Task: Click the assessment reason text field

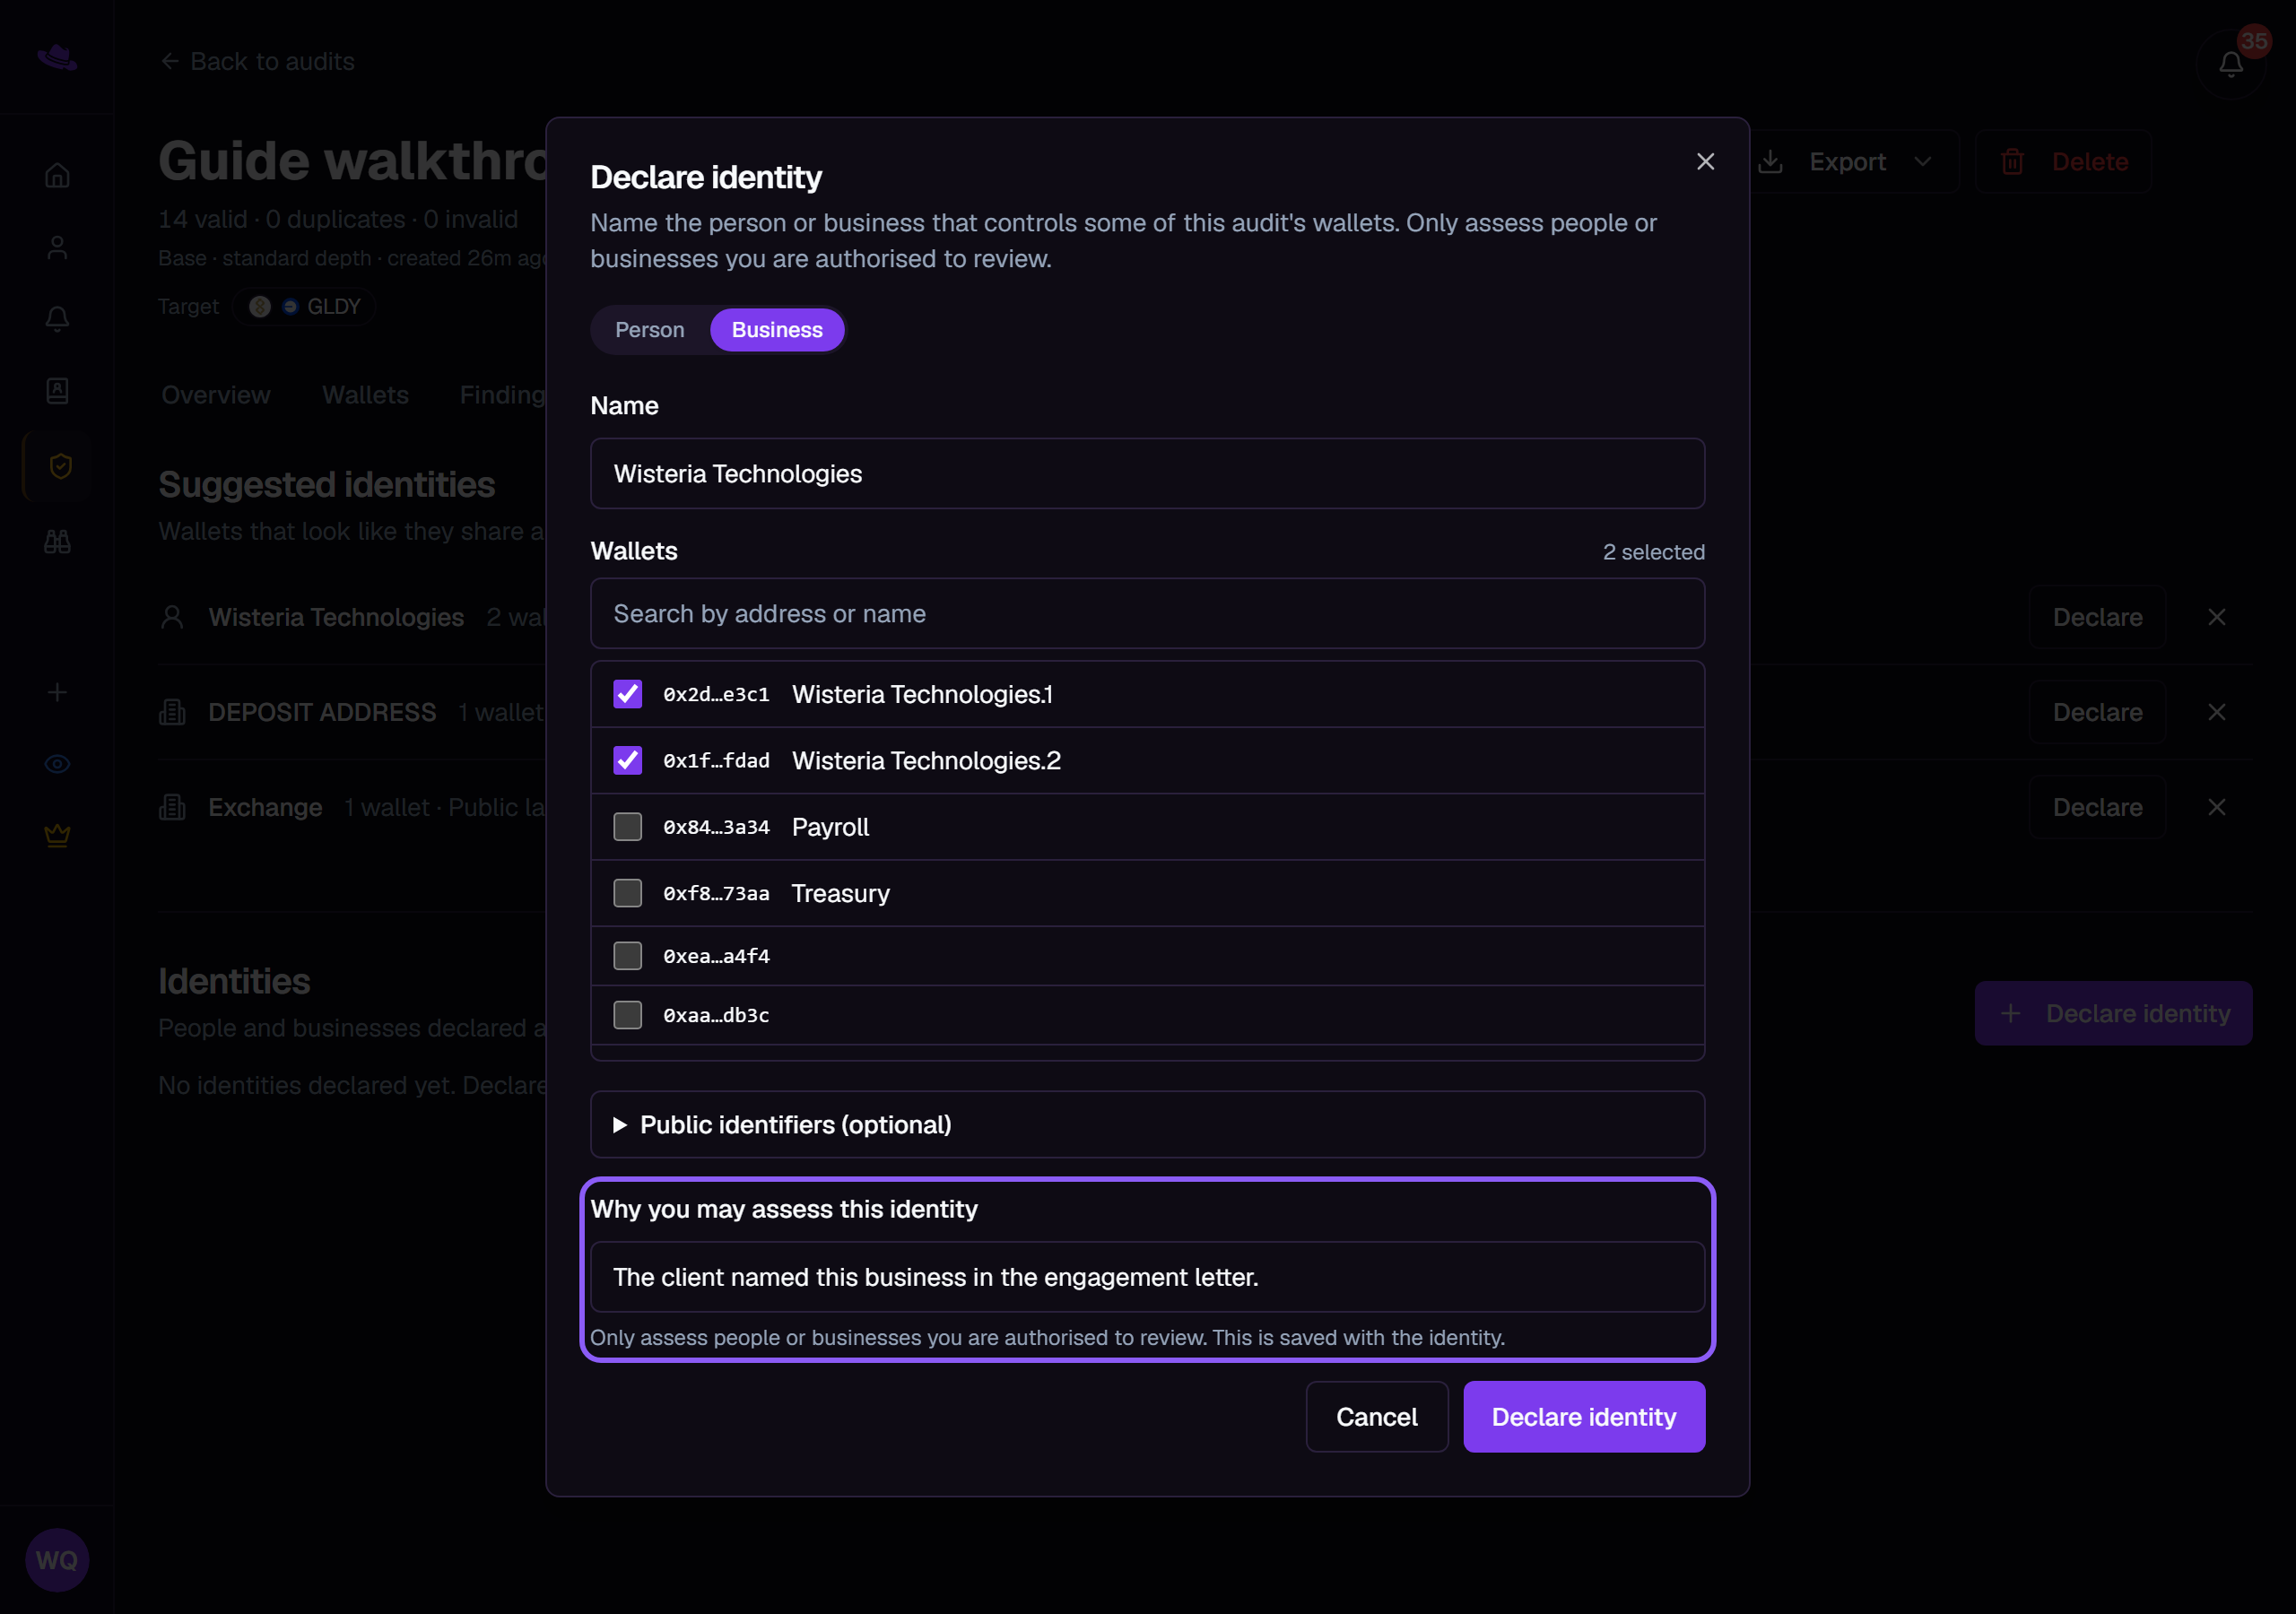Action: pos(1147,1277)
